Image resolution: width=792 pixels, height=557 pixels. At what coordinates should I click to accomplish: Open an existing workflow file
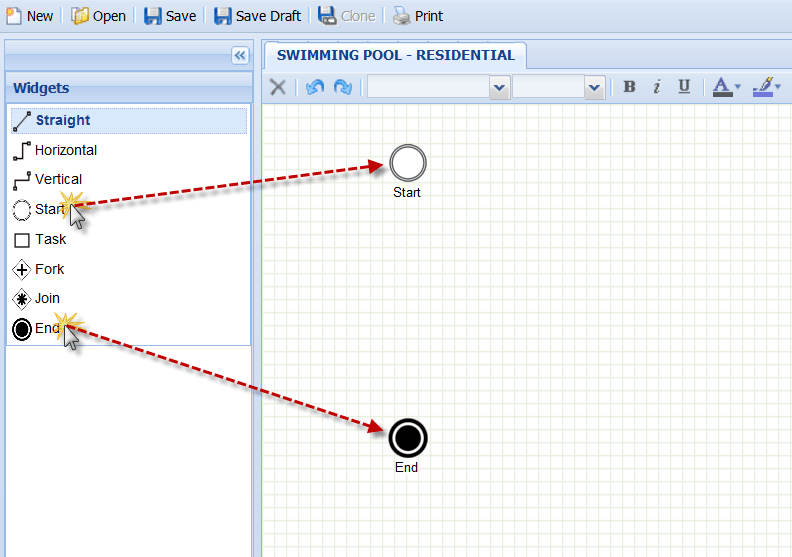pyautogui.click(x=98, y=16)
